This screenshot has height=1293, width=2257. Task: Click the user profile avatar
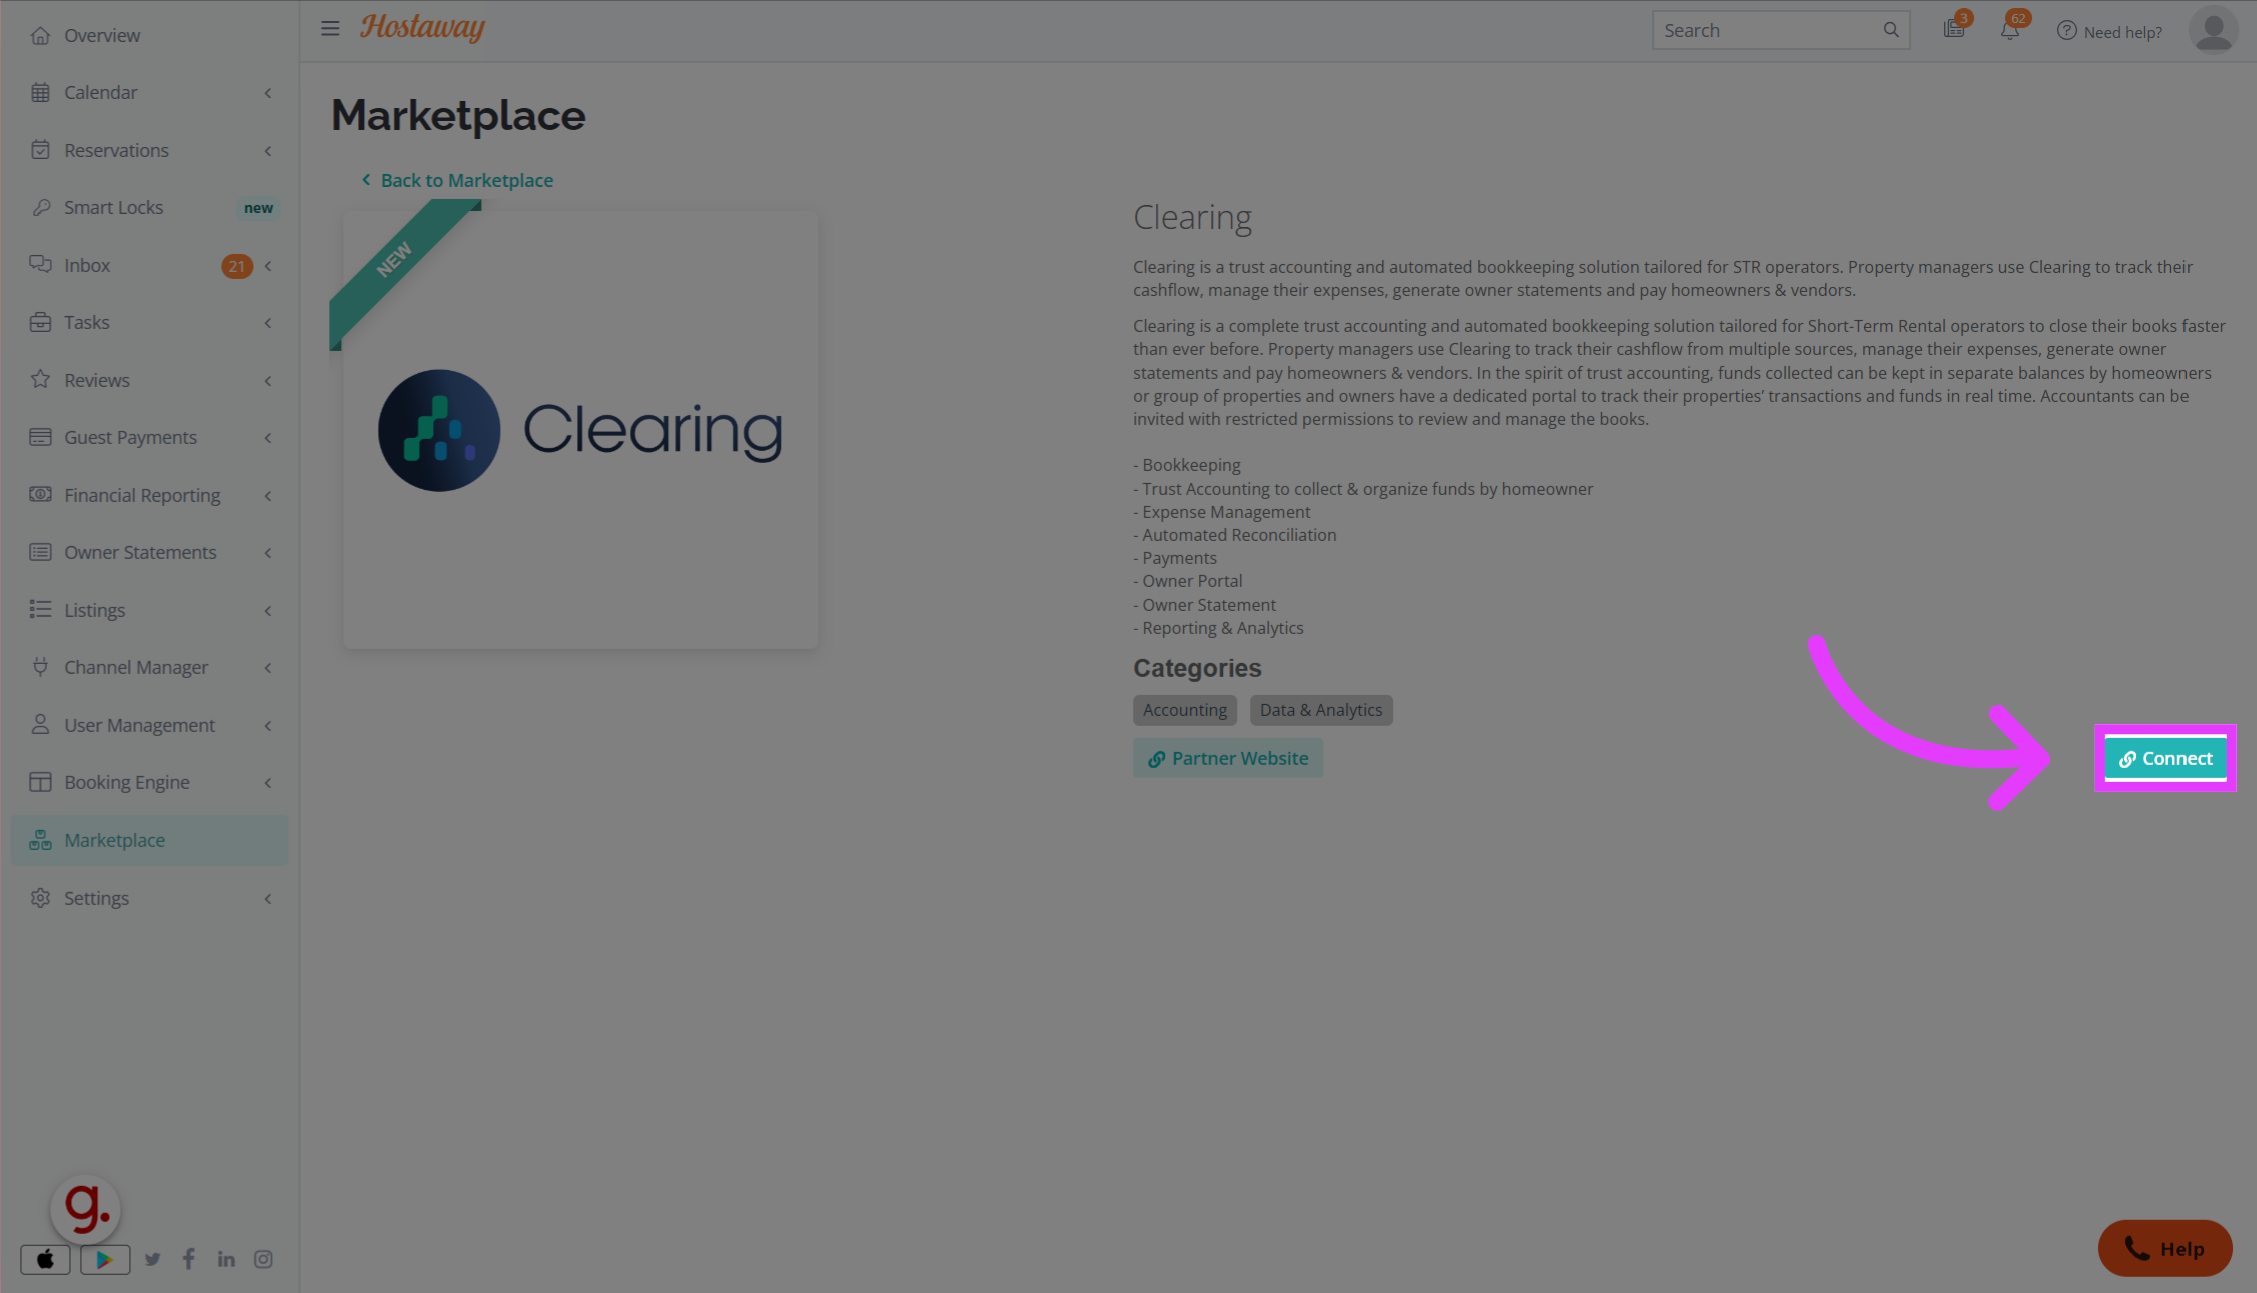click(2213, 30)
